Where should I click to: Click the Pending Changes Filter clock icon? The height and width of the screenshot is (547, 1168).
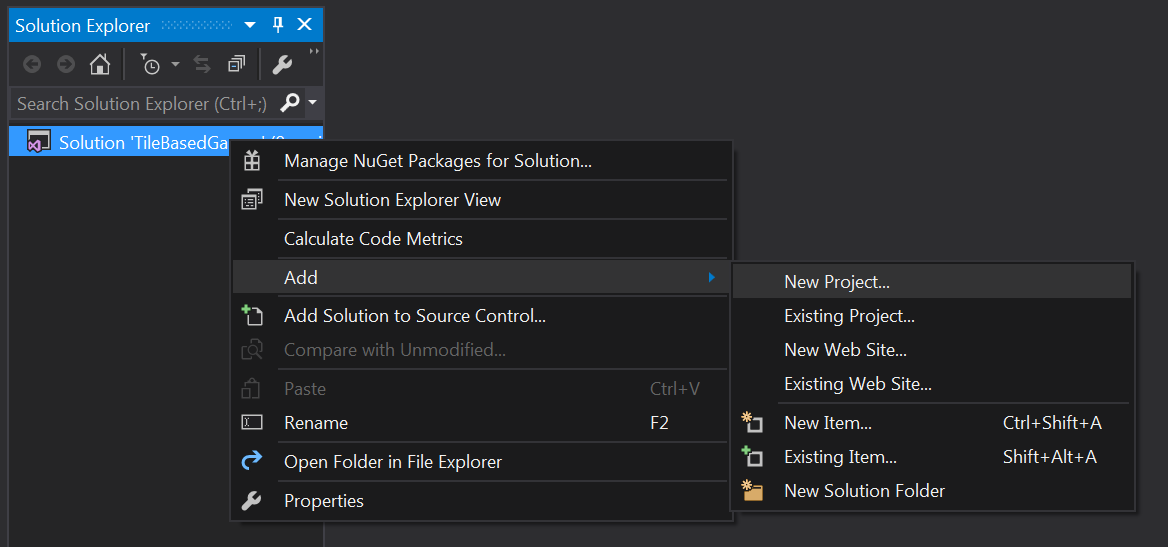click(150, 65)
